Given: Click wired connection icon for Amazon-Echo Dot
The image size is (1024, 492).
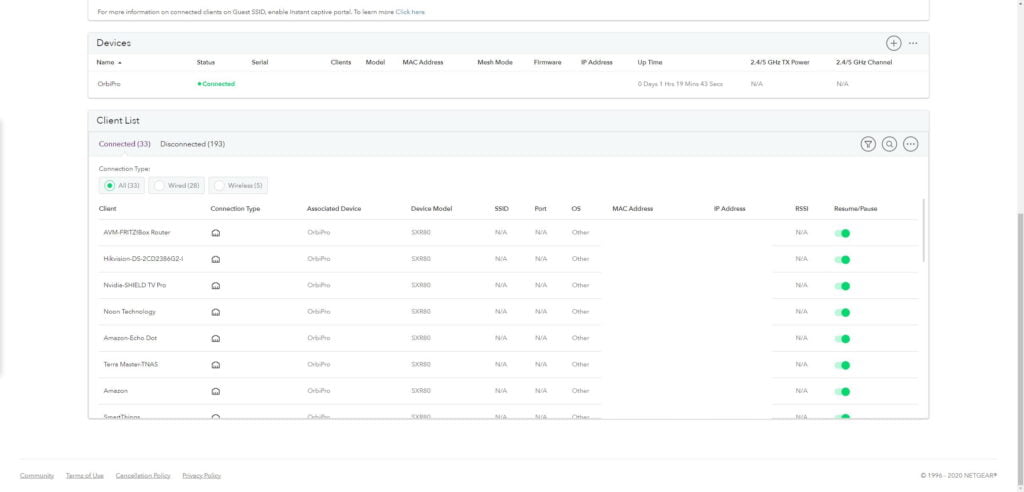Looking at the screenshot, I should tap(215, 339).
